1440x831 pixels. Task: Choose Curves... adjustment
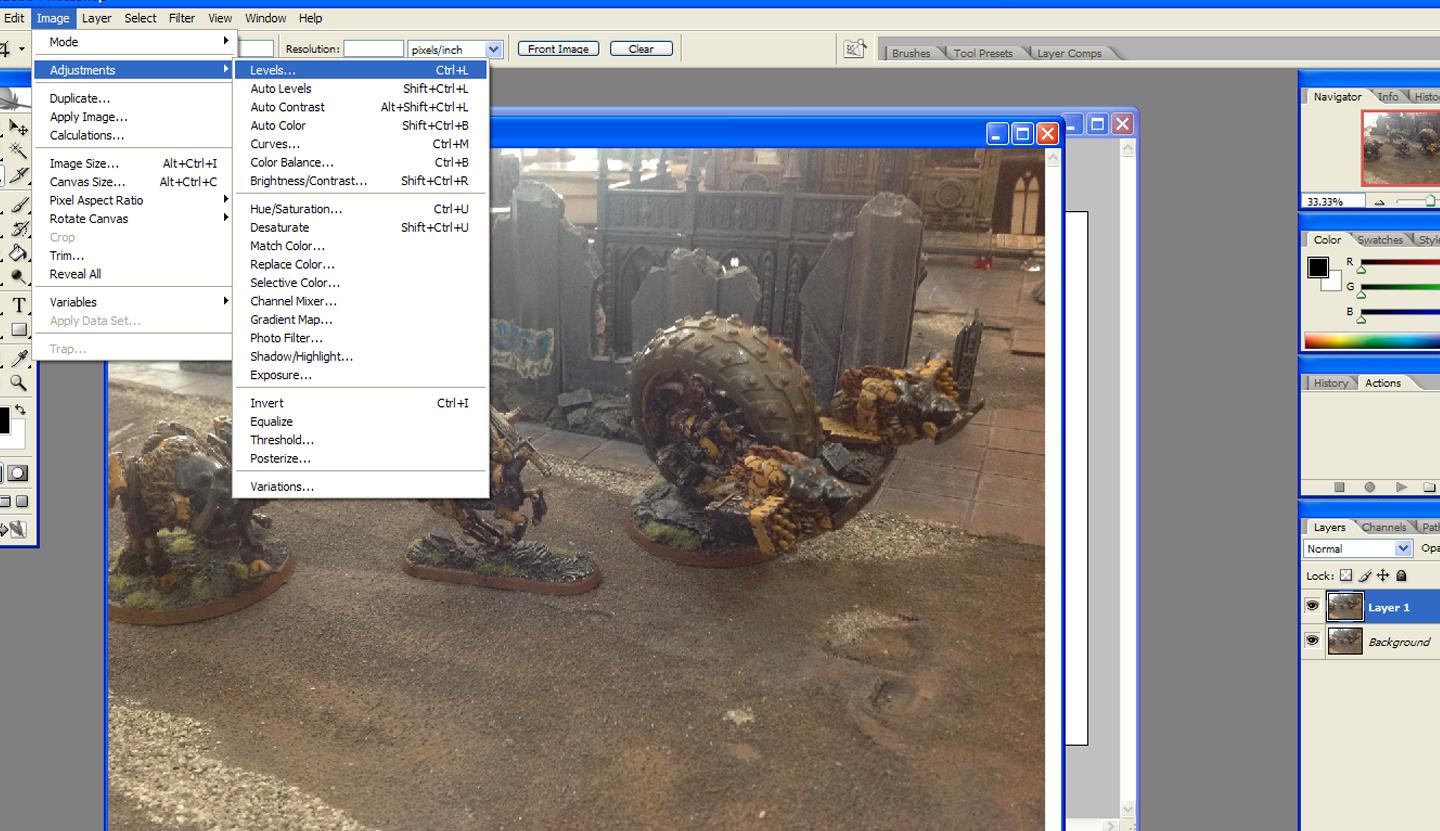pyautogui.click(x=360, y=144)
